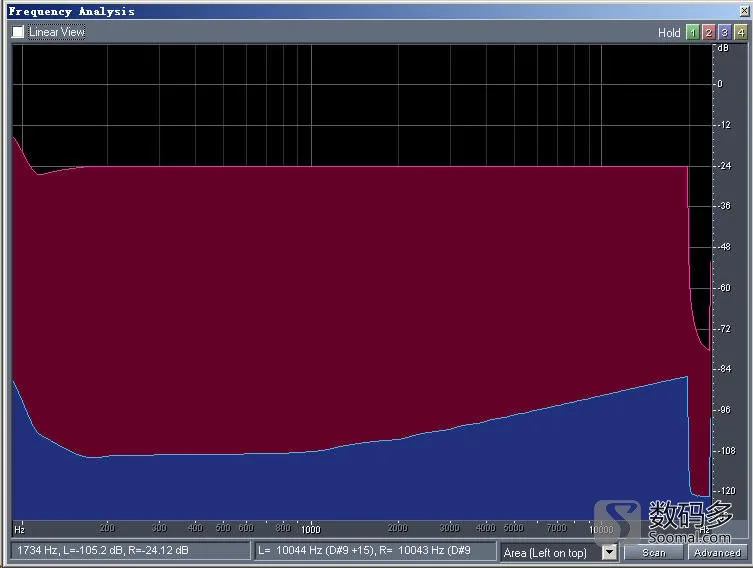Viewport: 753px width, 568px height.
Task: Click the 2000 Hz axis label
Action: tap(398, 528)
